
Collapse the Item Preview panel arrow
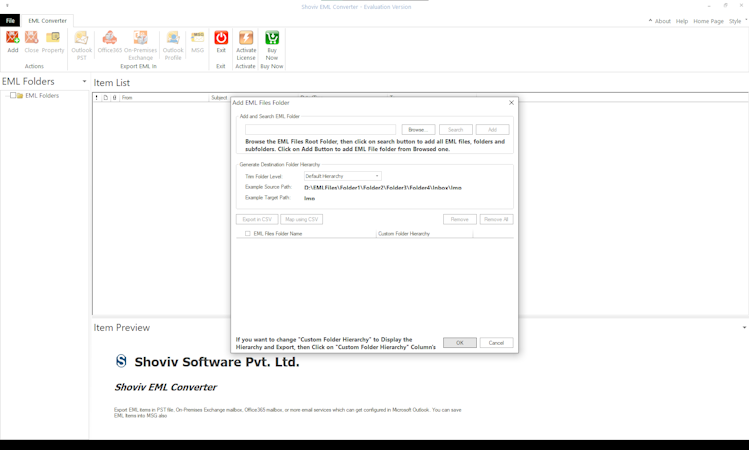point(744,327)
